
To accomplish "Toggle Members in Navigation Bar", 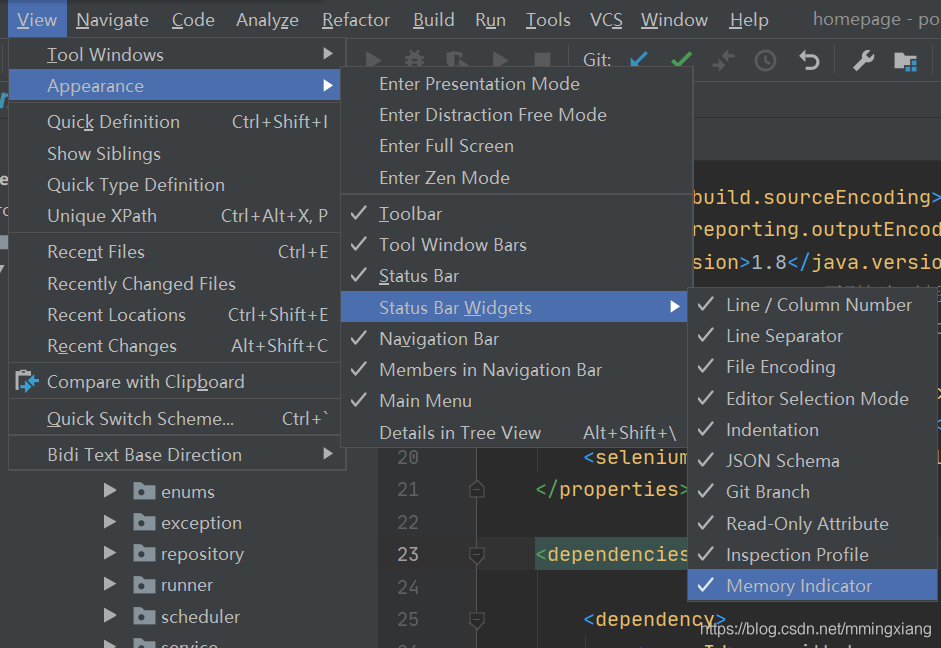I will coord(515,370).
